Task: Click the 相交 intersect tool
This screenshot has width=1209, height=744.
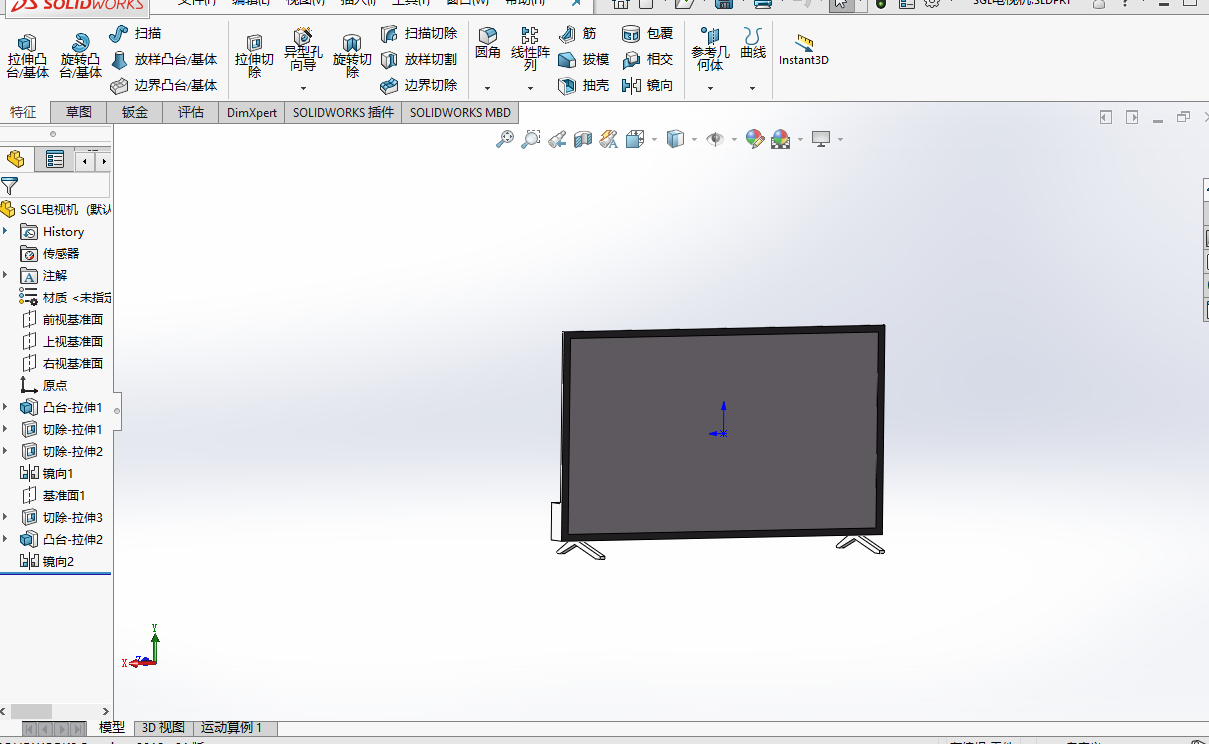Action: tap(647, 60)
